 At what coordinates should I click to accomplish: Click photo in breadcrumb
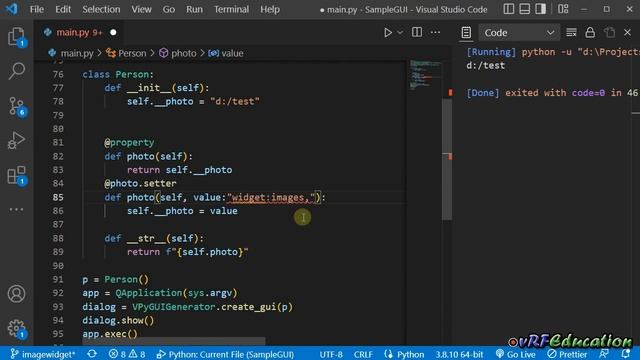pos(184,53)
